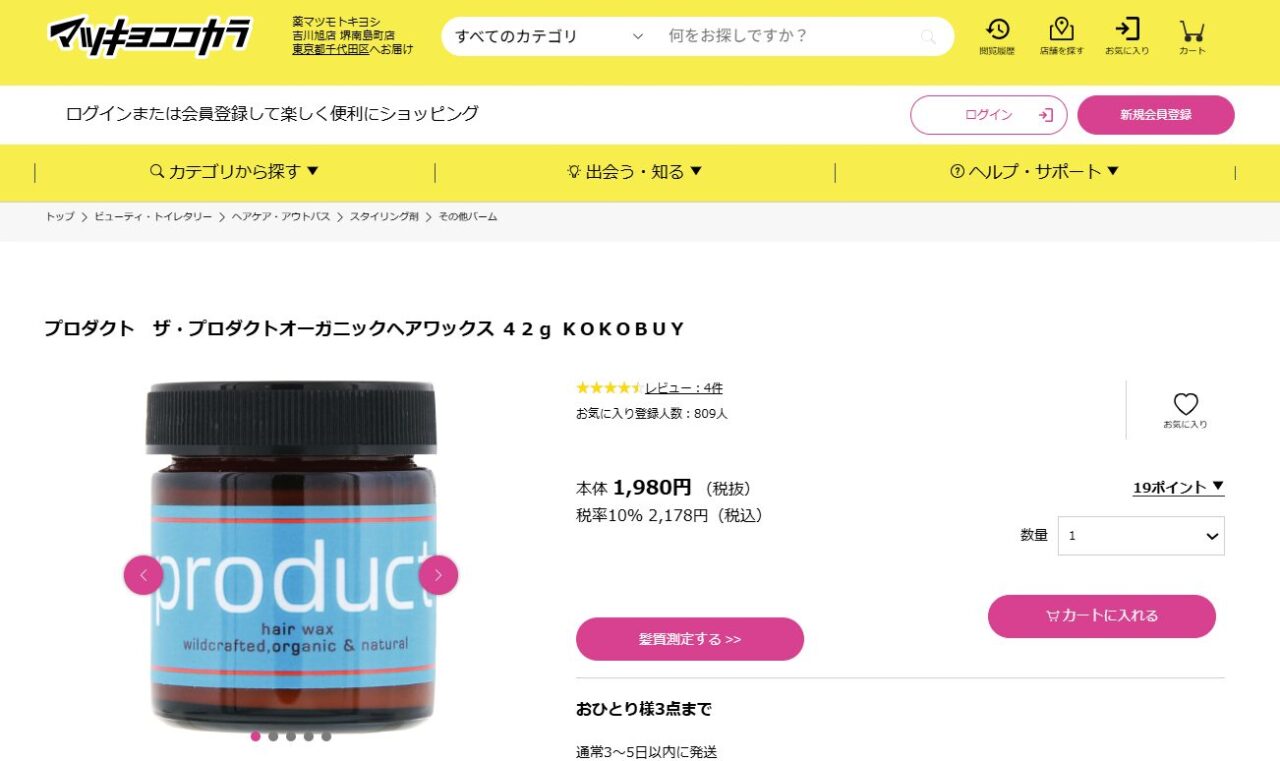This screenshot has height=761, width=1280.
Task: Open the 出会う・知る menu
Action: click(634, 172)
